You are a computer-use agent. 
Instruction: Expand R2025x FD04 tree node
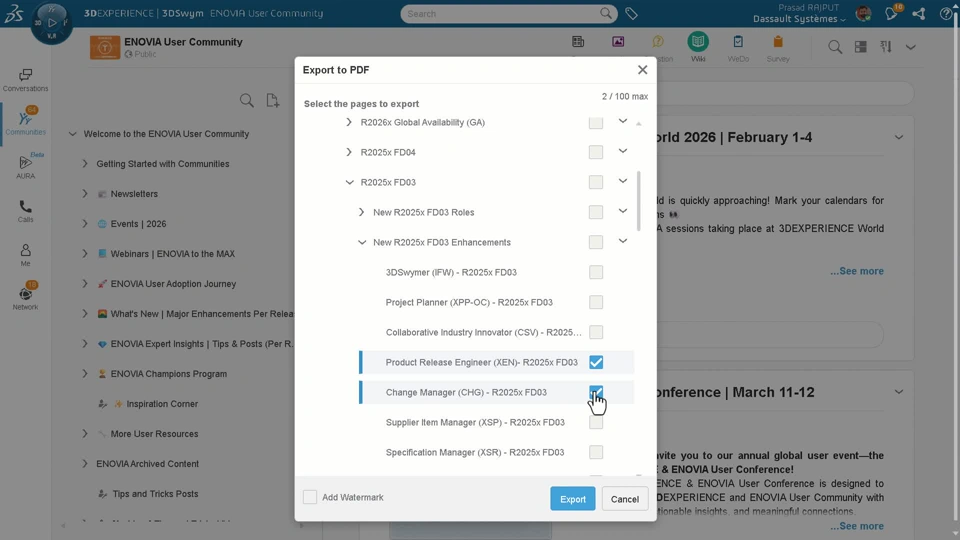click(349, 152)
